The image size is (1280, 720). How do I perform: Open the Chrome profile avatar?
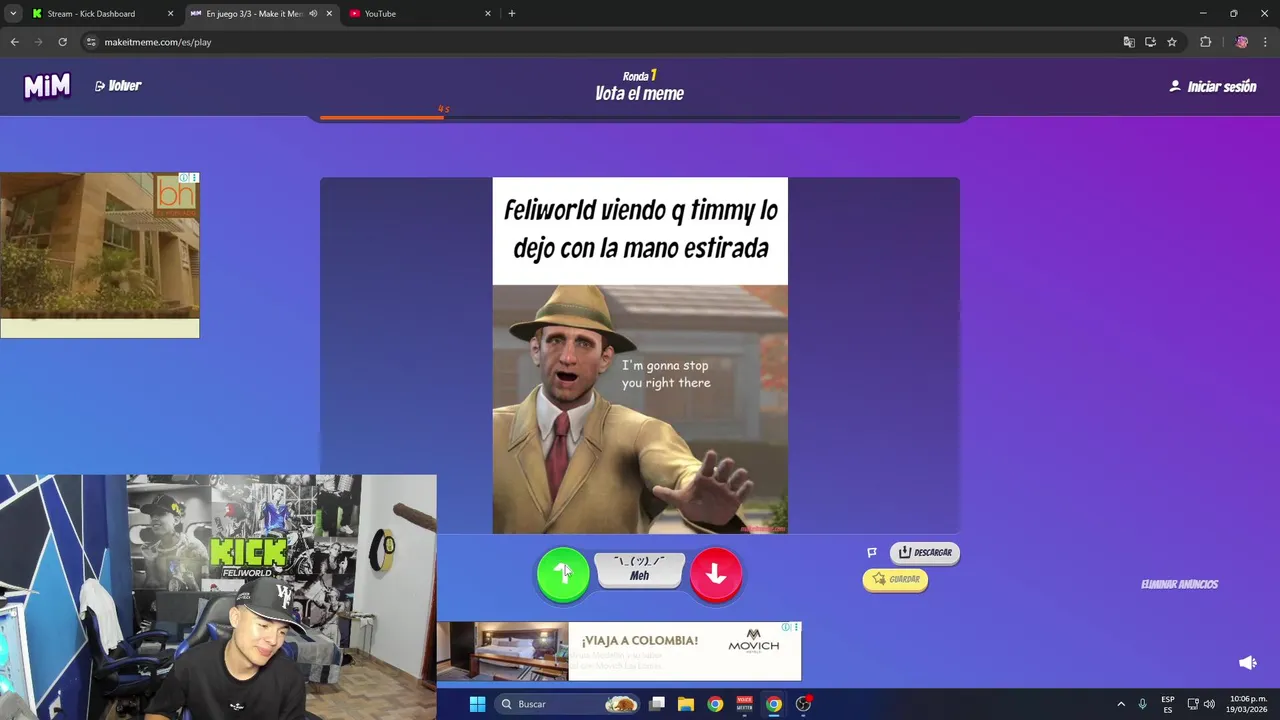coord(1241,42)
